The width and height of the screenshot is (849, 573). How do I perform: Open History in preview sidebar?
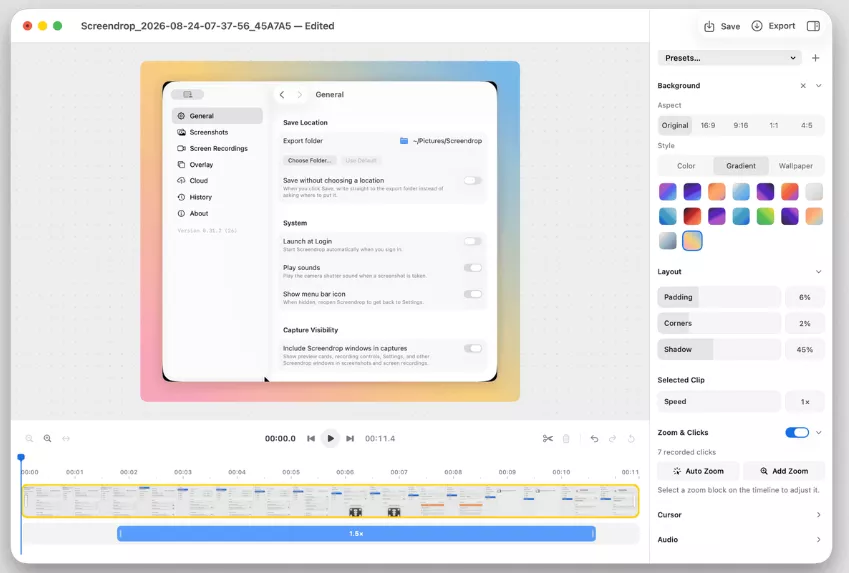click(x=217, y=197)
